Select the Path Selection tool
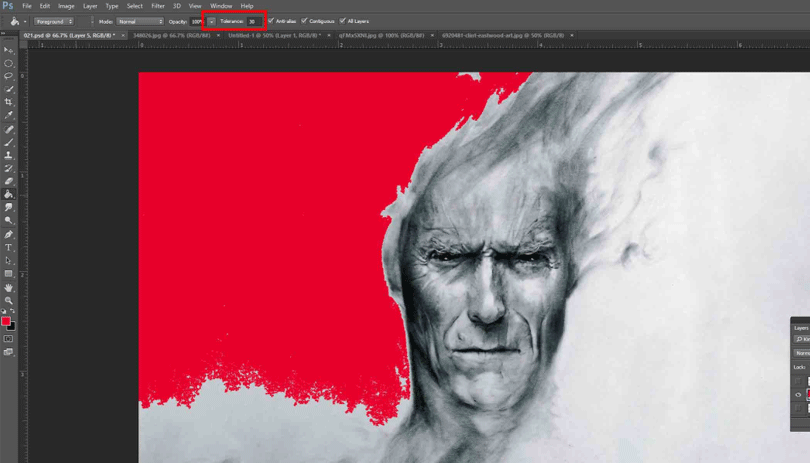Viewport: 810px width, 463px height. [9, 260]
